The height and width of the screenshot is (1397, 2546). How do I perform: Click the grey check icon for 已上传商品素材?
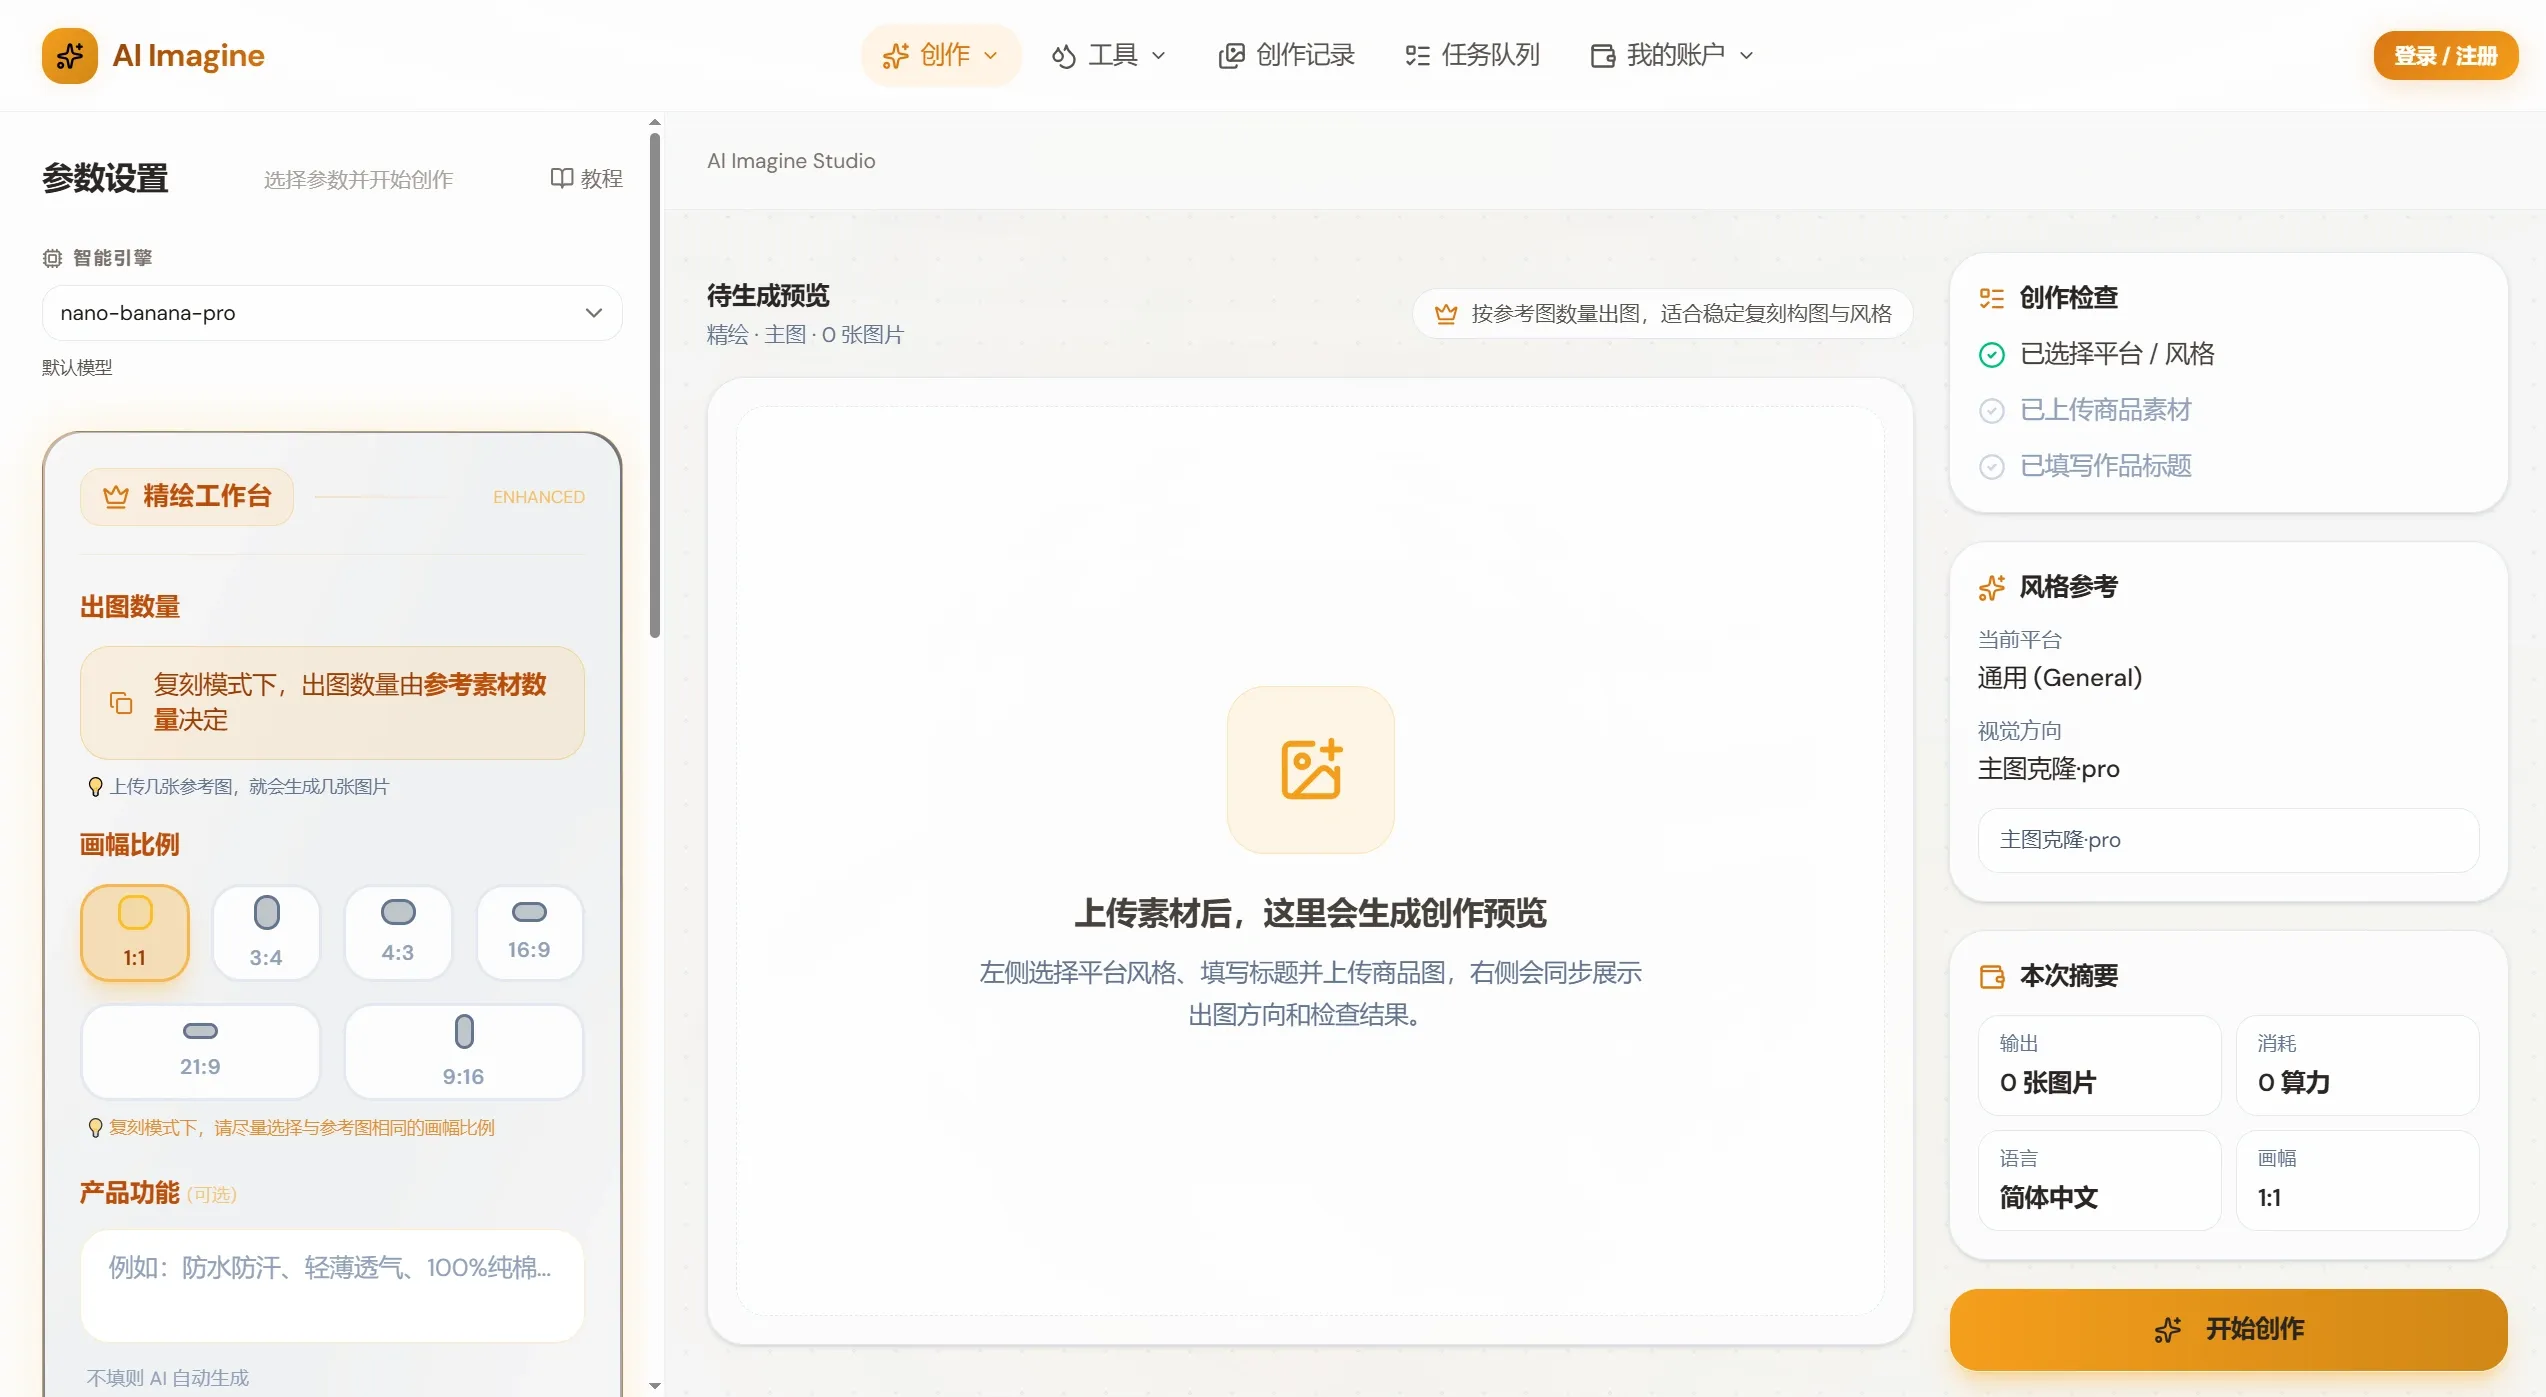1991,411
